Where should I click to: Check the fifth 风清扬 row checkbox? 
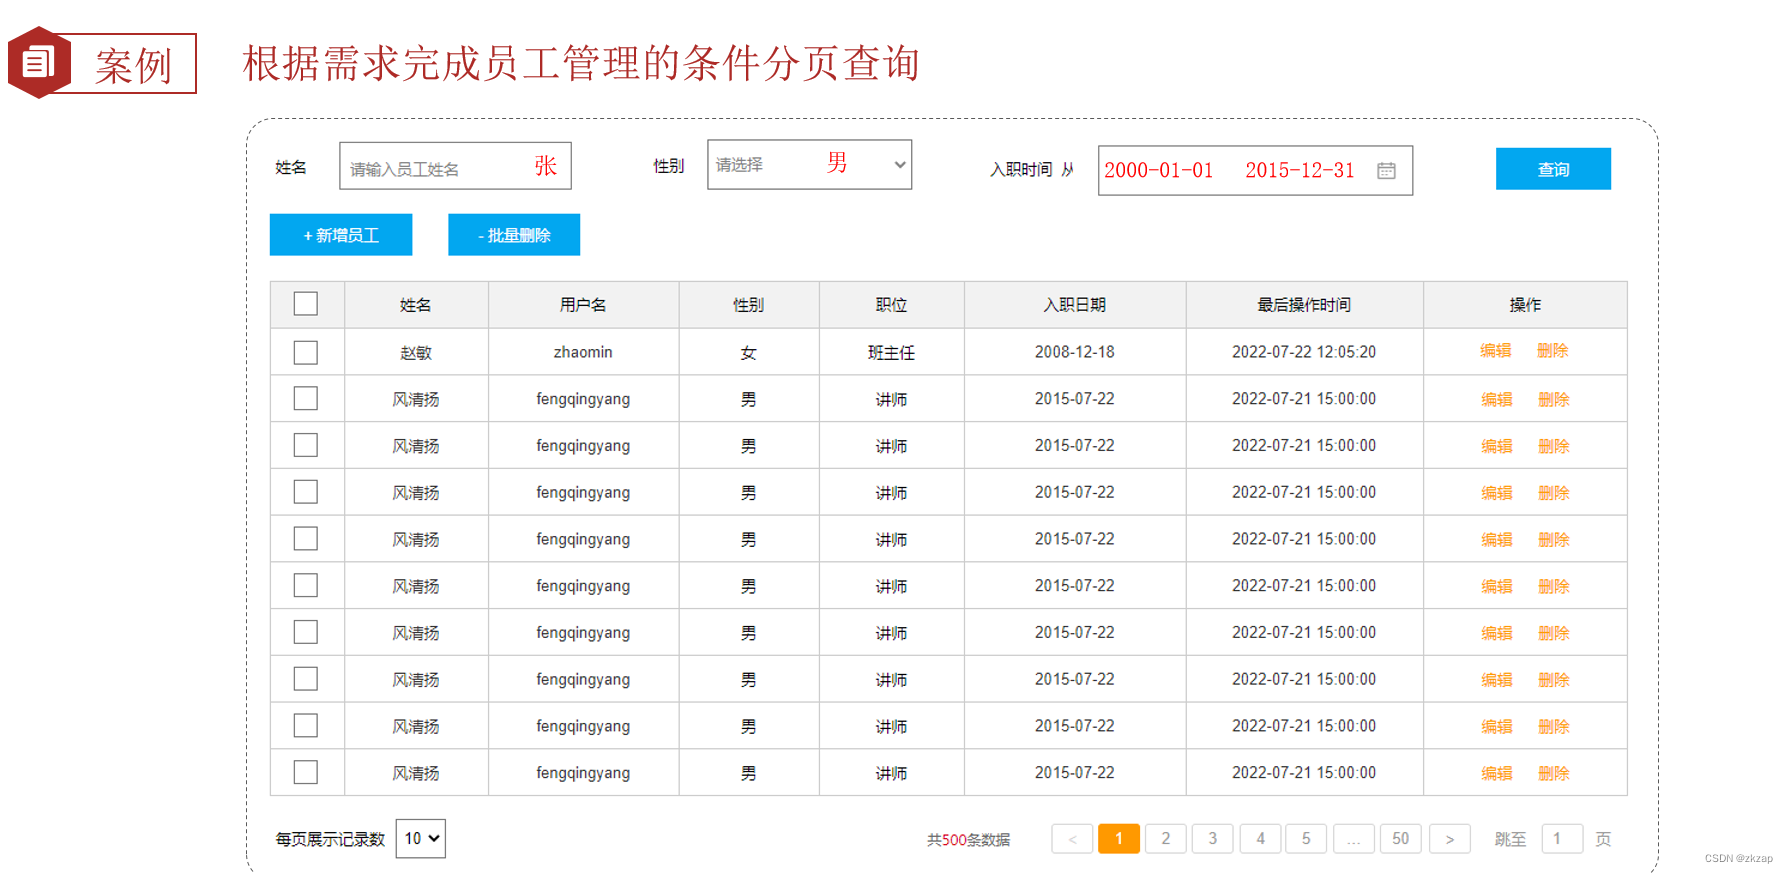[306, 585]
